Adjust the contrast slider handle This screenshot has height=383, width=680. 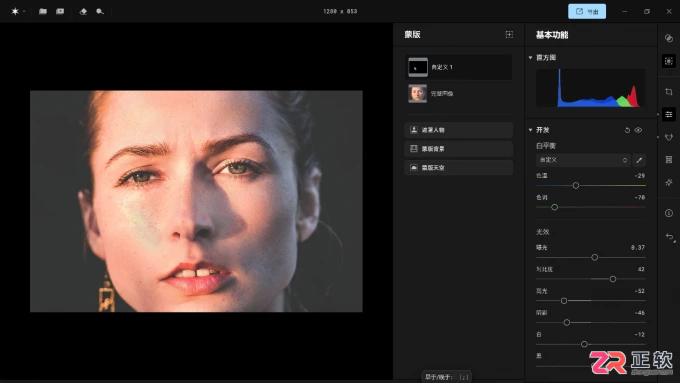(x=613, y=279)
